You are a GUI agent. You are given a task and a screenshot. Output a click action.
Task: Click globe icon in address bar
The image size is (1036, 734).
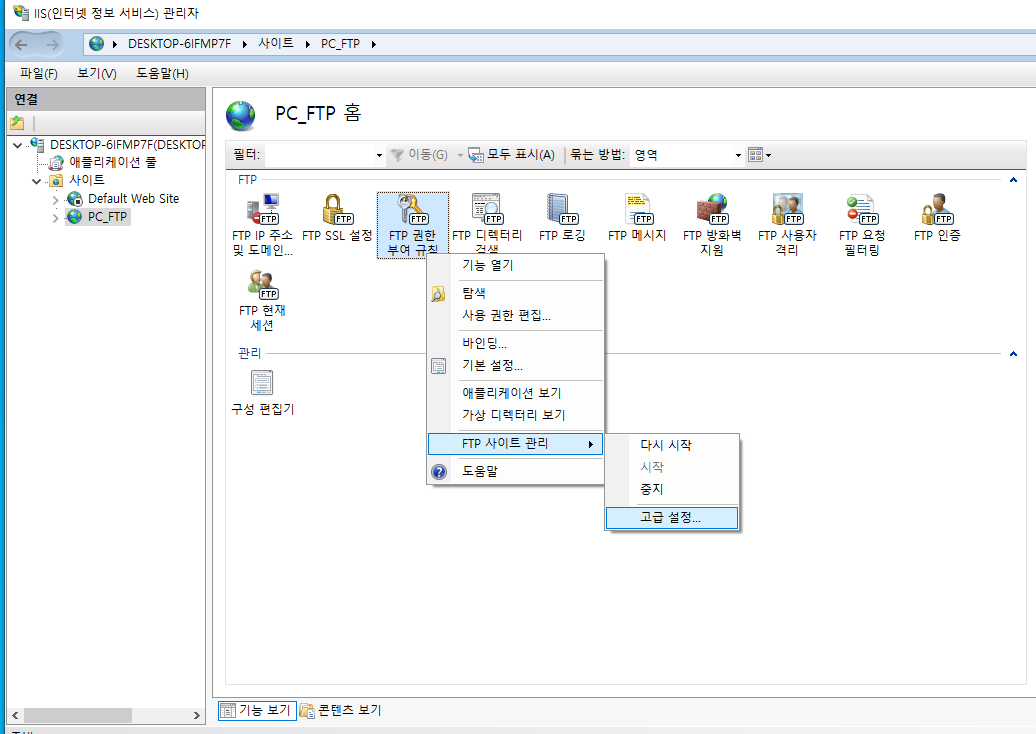pos(96,44)
